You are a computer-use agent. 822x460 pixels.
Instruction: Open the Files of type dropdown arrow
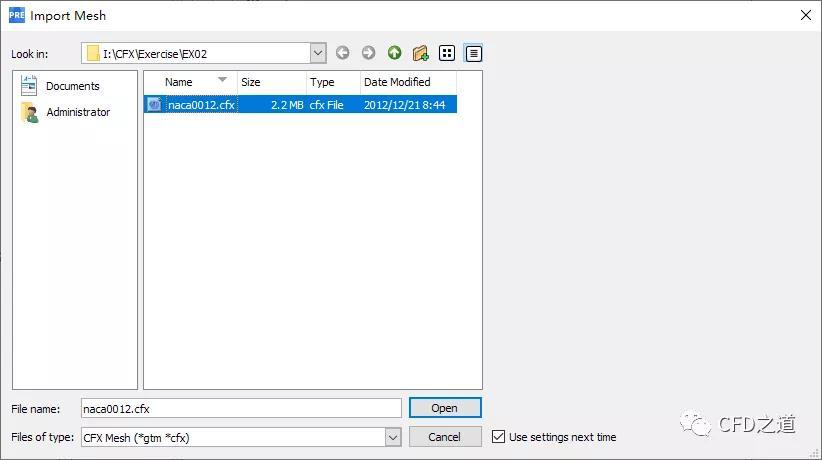click(x=393, y=437)
